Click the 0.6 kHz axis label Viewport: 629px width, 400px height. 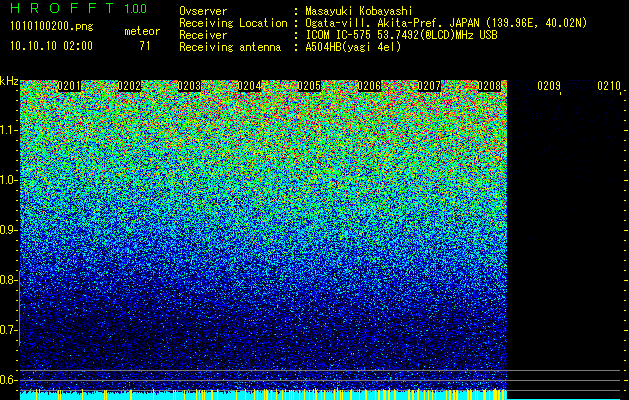tap(8, 380)
